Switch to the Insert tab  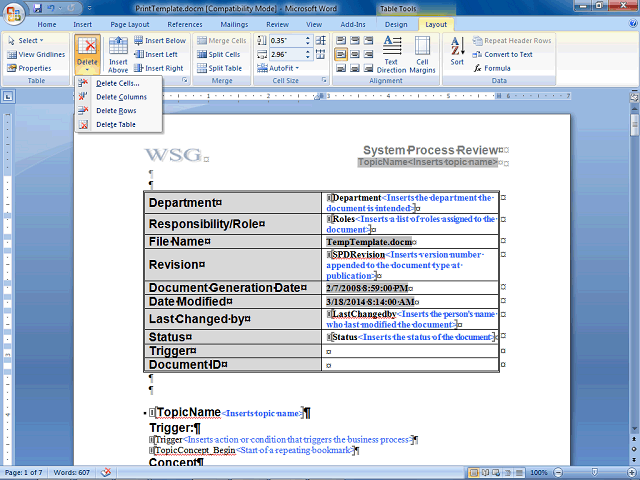tap(82, 24)
